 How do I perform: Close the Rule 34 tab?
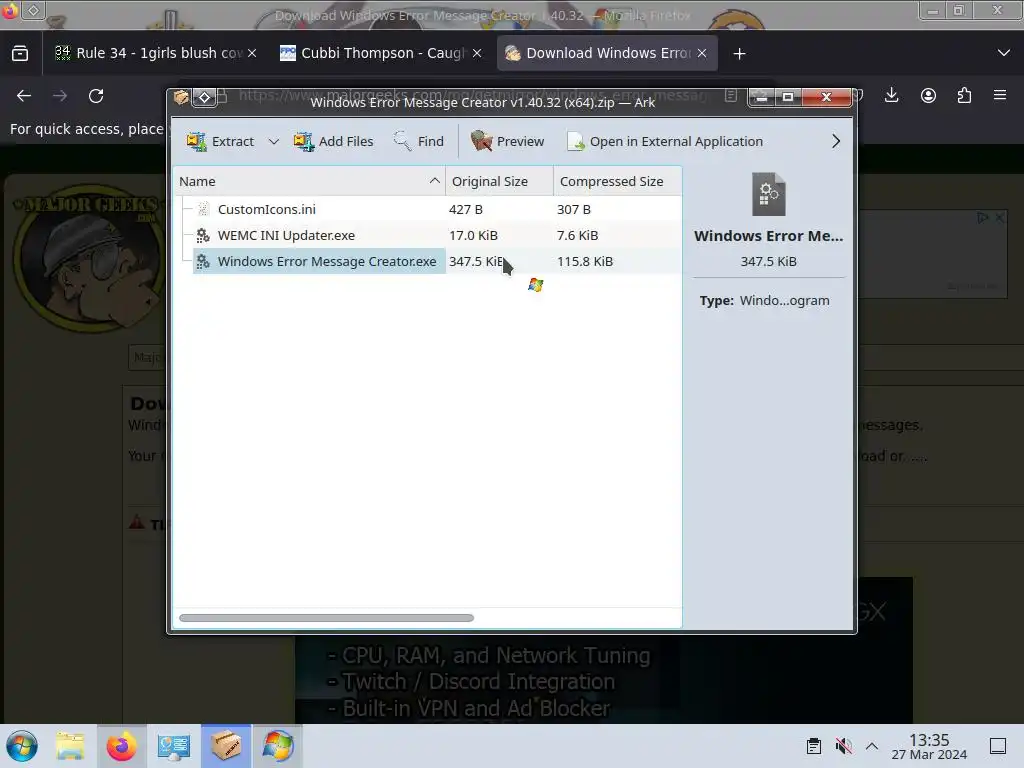(x=252, y=53)
